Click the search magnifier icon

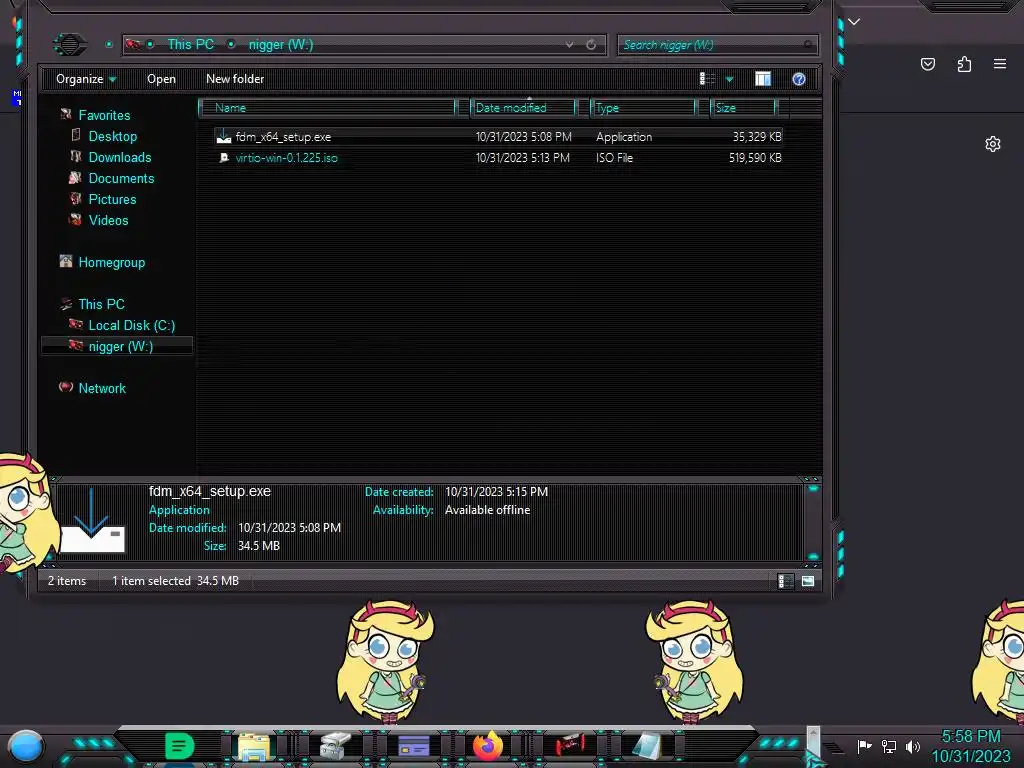[x=808, y=44]
